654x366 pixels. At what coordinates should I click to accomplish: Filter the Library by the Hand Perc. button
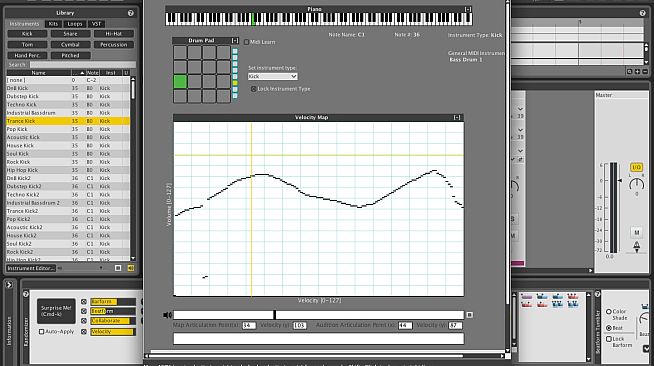click(x=27, y=55)
